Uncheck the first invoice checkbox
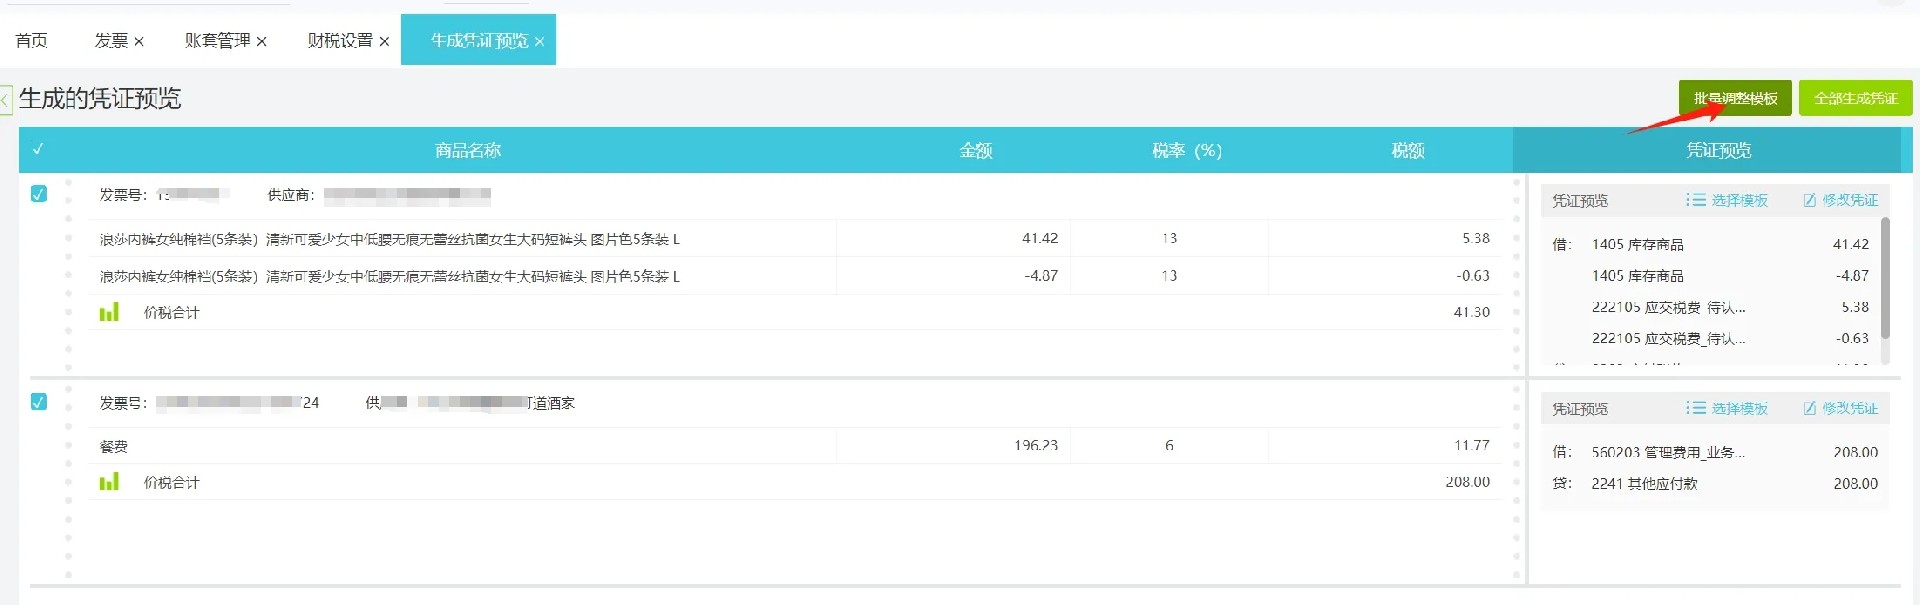Image resolution: width=1920 pixels, height=605 pixels. point(39,194)
